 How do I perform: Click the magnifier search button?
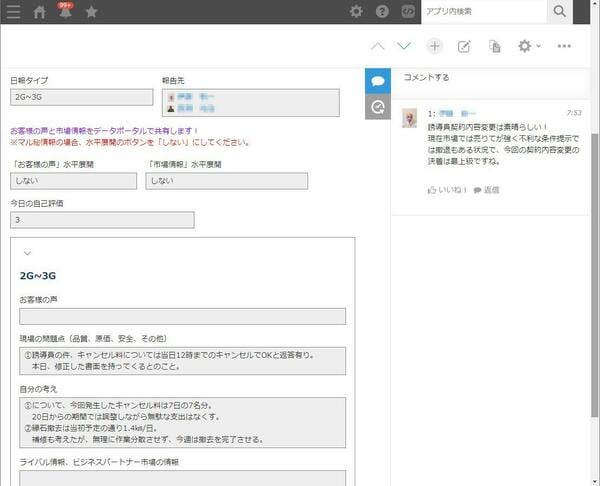click(562, 11)
